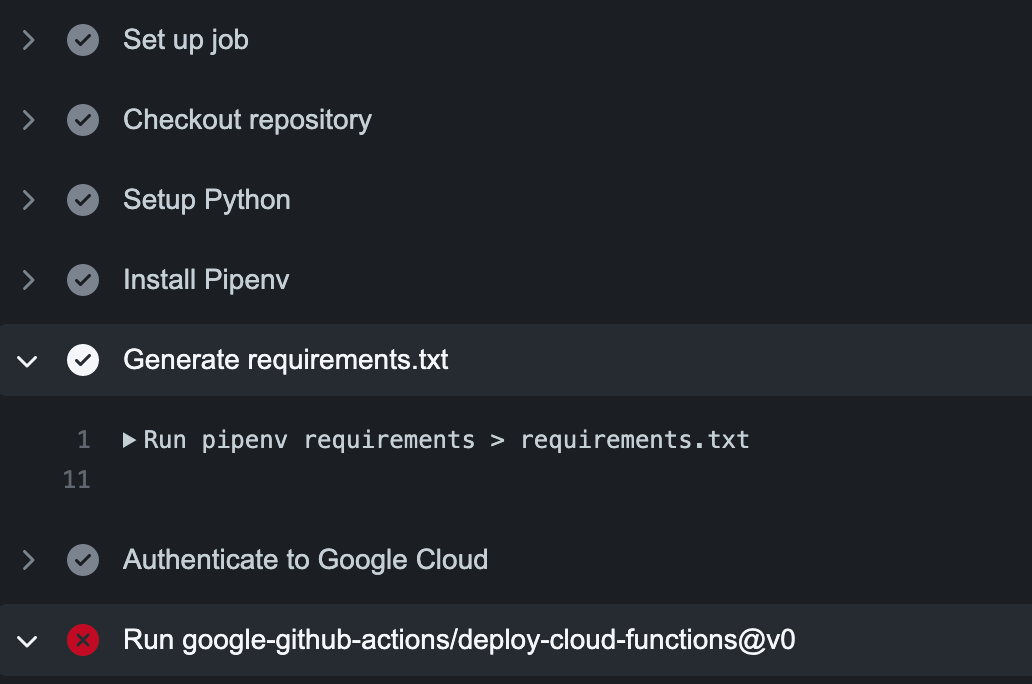The image size is (1032, 684).
Task: Click the red failure icon on deploy-cloud-functions step
Action: [83, 640]
